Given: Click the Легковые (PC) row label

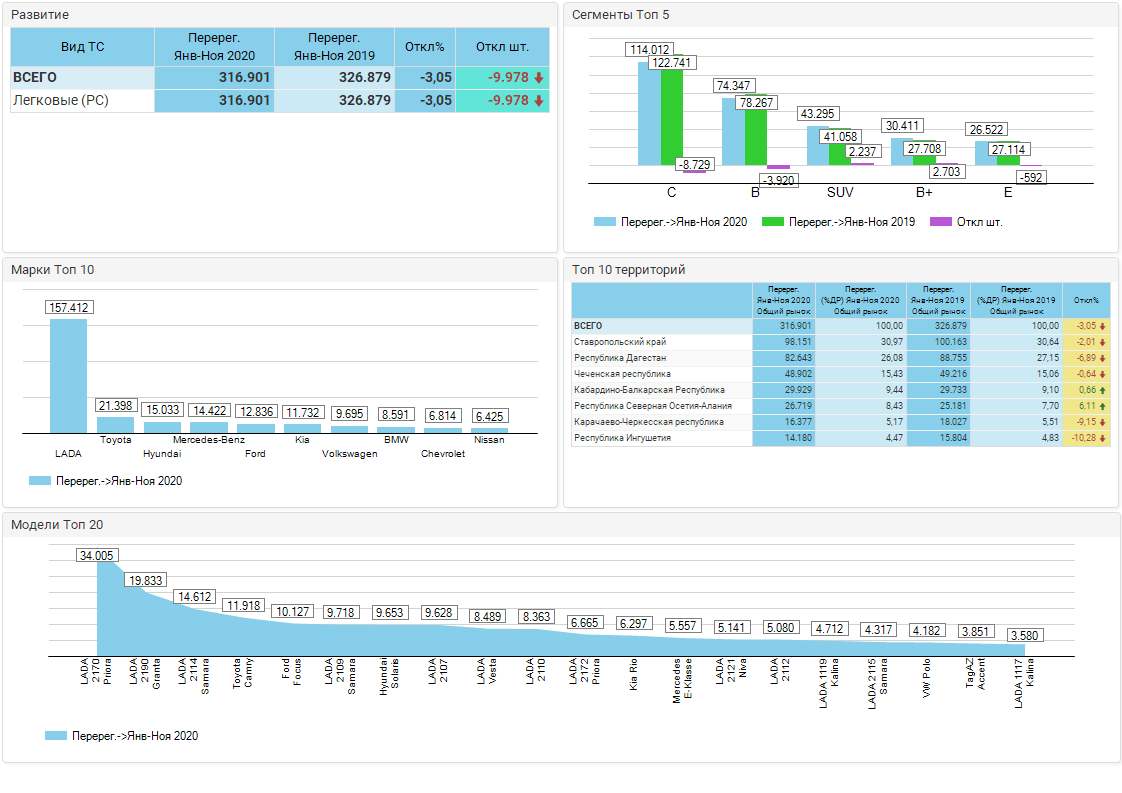Looking at the screenshot, I should (x=61, y=101).
